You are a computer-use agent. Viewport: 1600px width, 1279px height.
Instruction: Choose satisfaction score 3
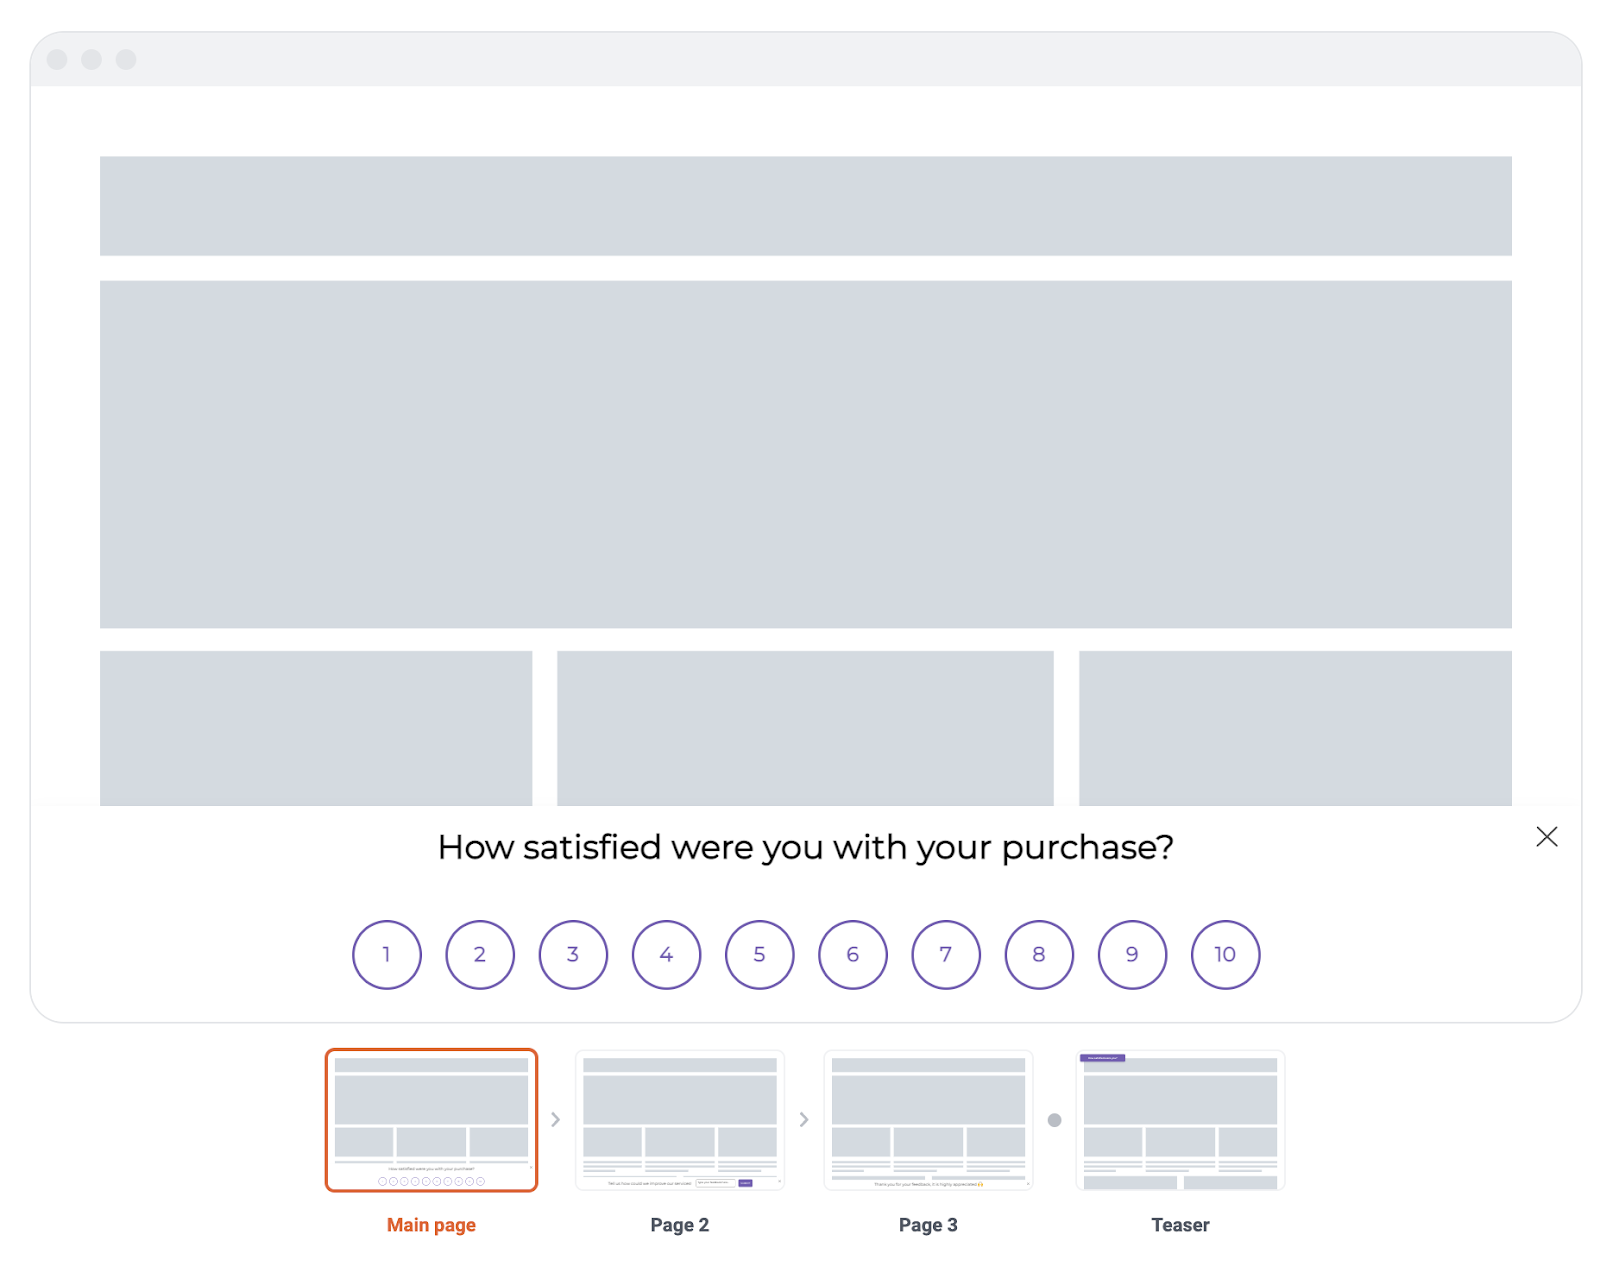point(573,954)
